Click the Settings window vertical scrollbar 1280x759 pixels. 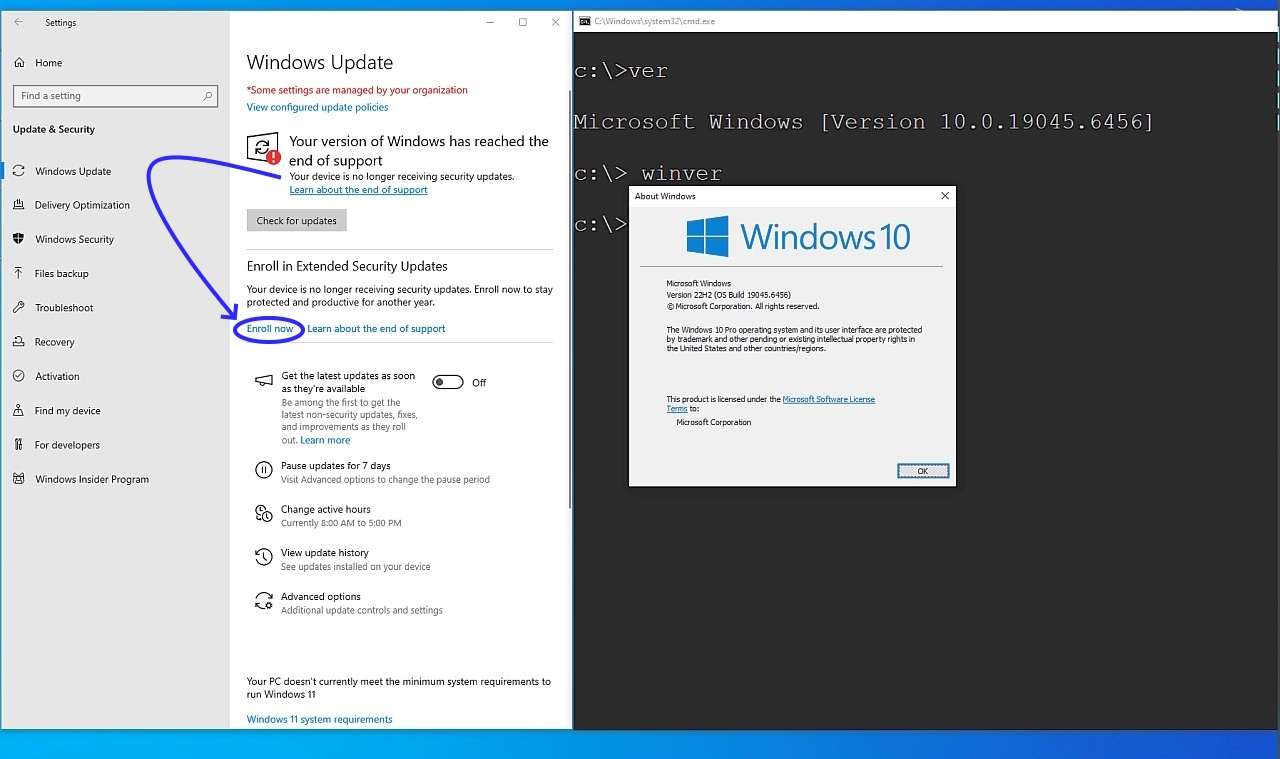click(569, 300)
